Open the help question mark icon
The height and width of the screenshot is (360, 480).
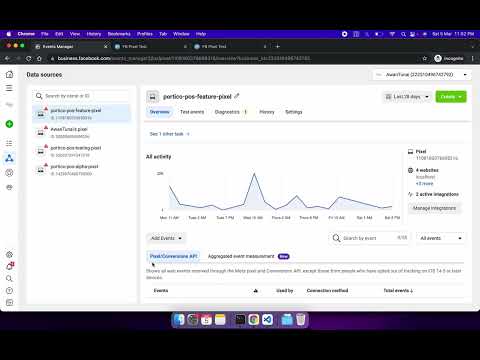point(9,291)
